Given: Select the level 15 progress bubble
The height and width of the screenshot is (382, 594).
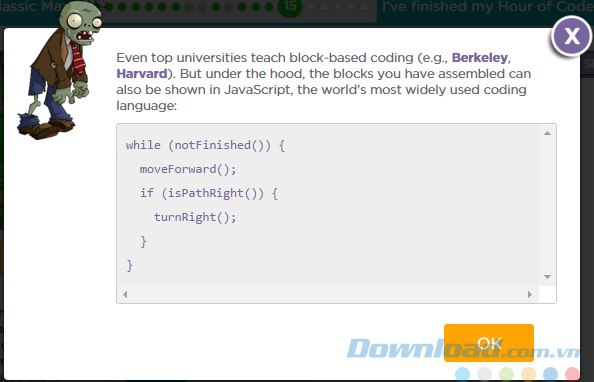Looking at the screenshot, I should pos(290,6).
